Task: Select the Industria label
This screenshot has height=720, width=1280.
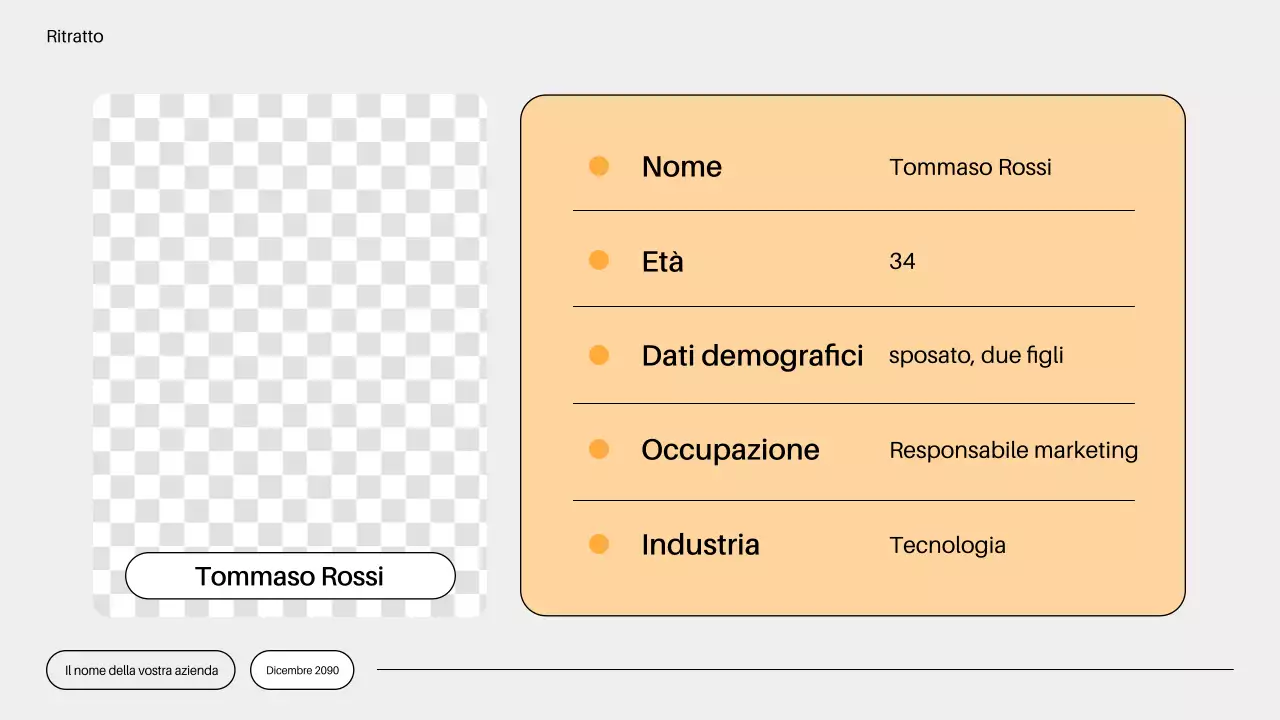Action: click(700, 544)
